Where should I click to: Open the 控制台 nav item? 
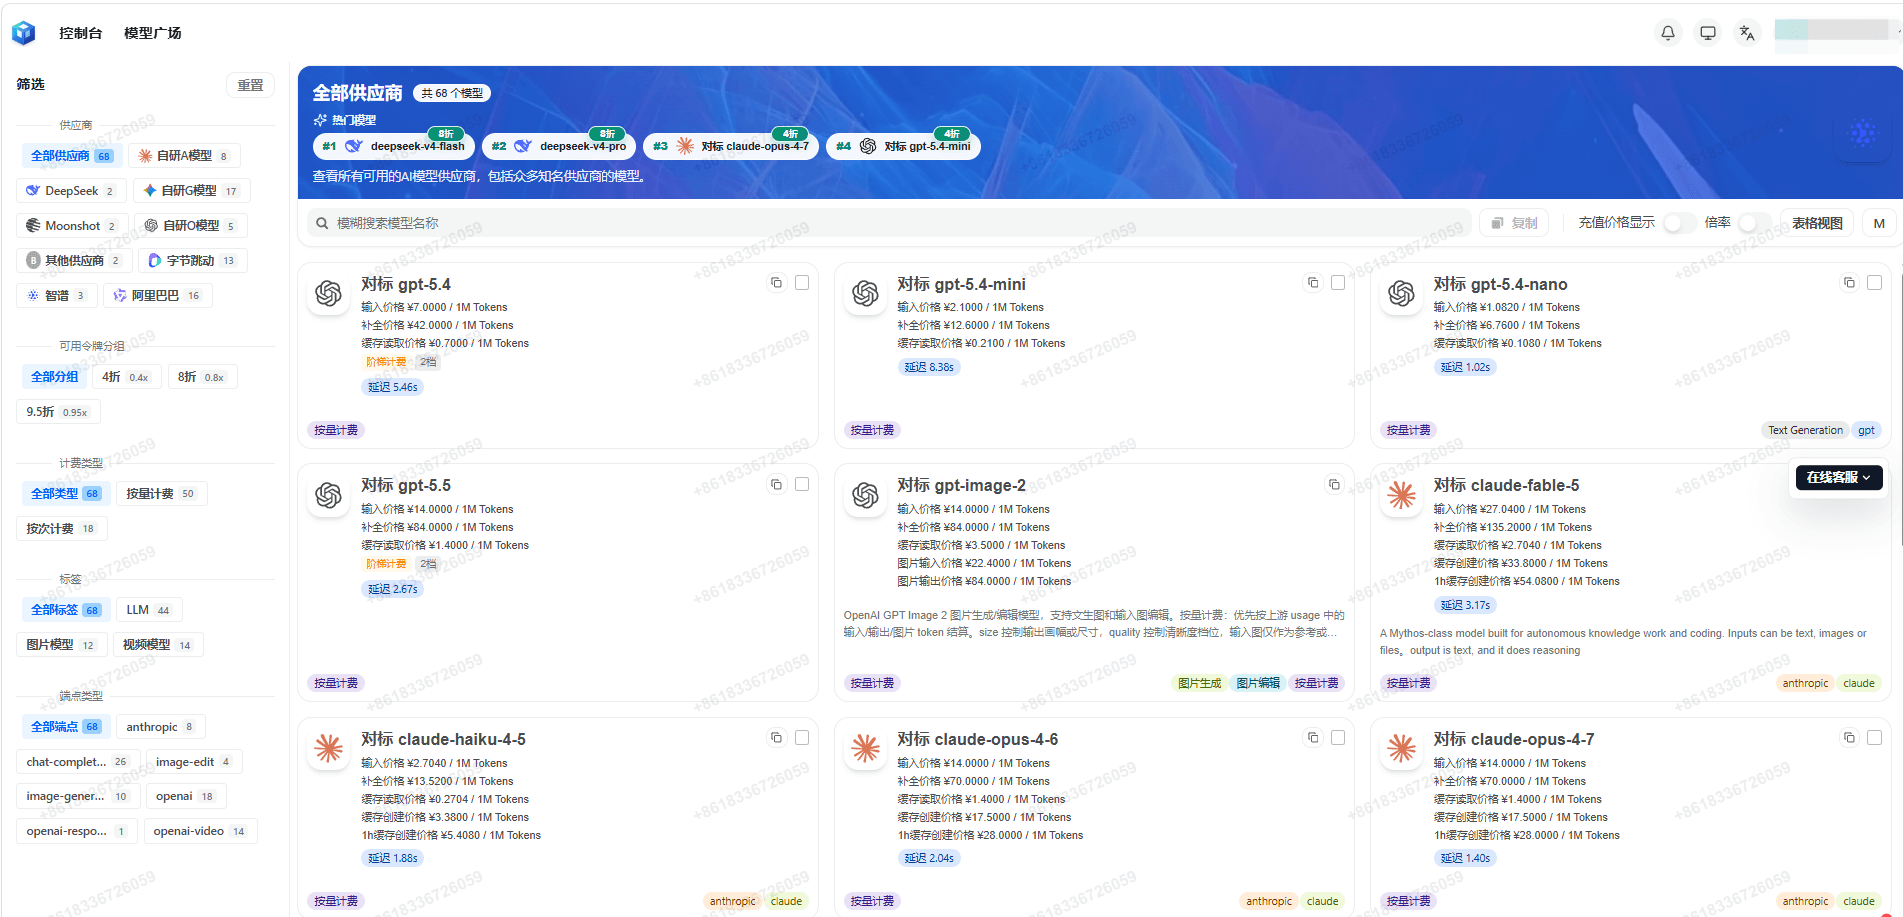point(81,33)
